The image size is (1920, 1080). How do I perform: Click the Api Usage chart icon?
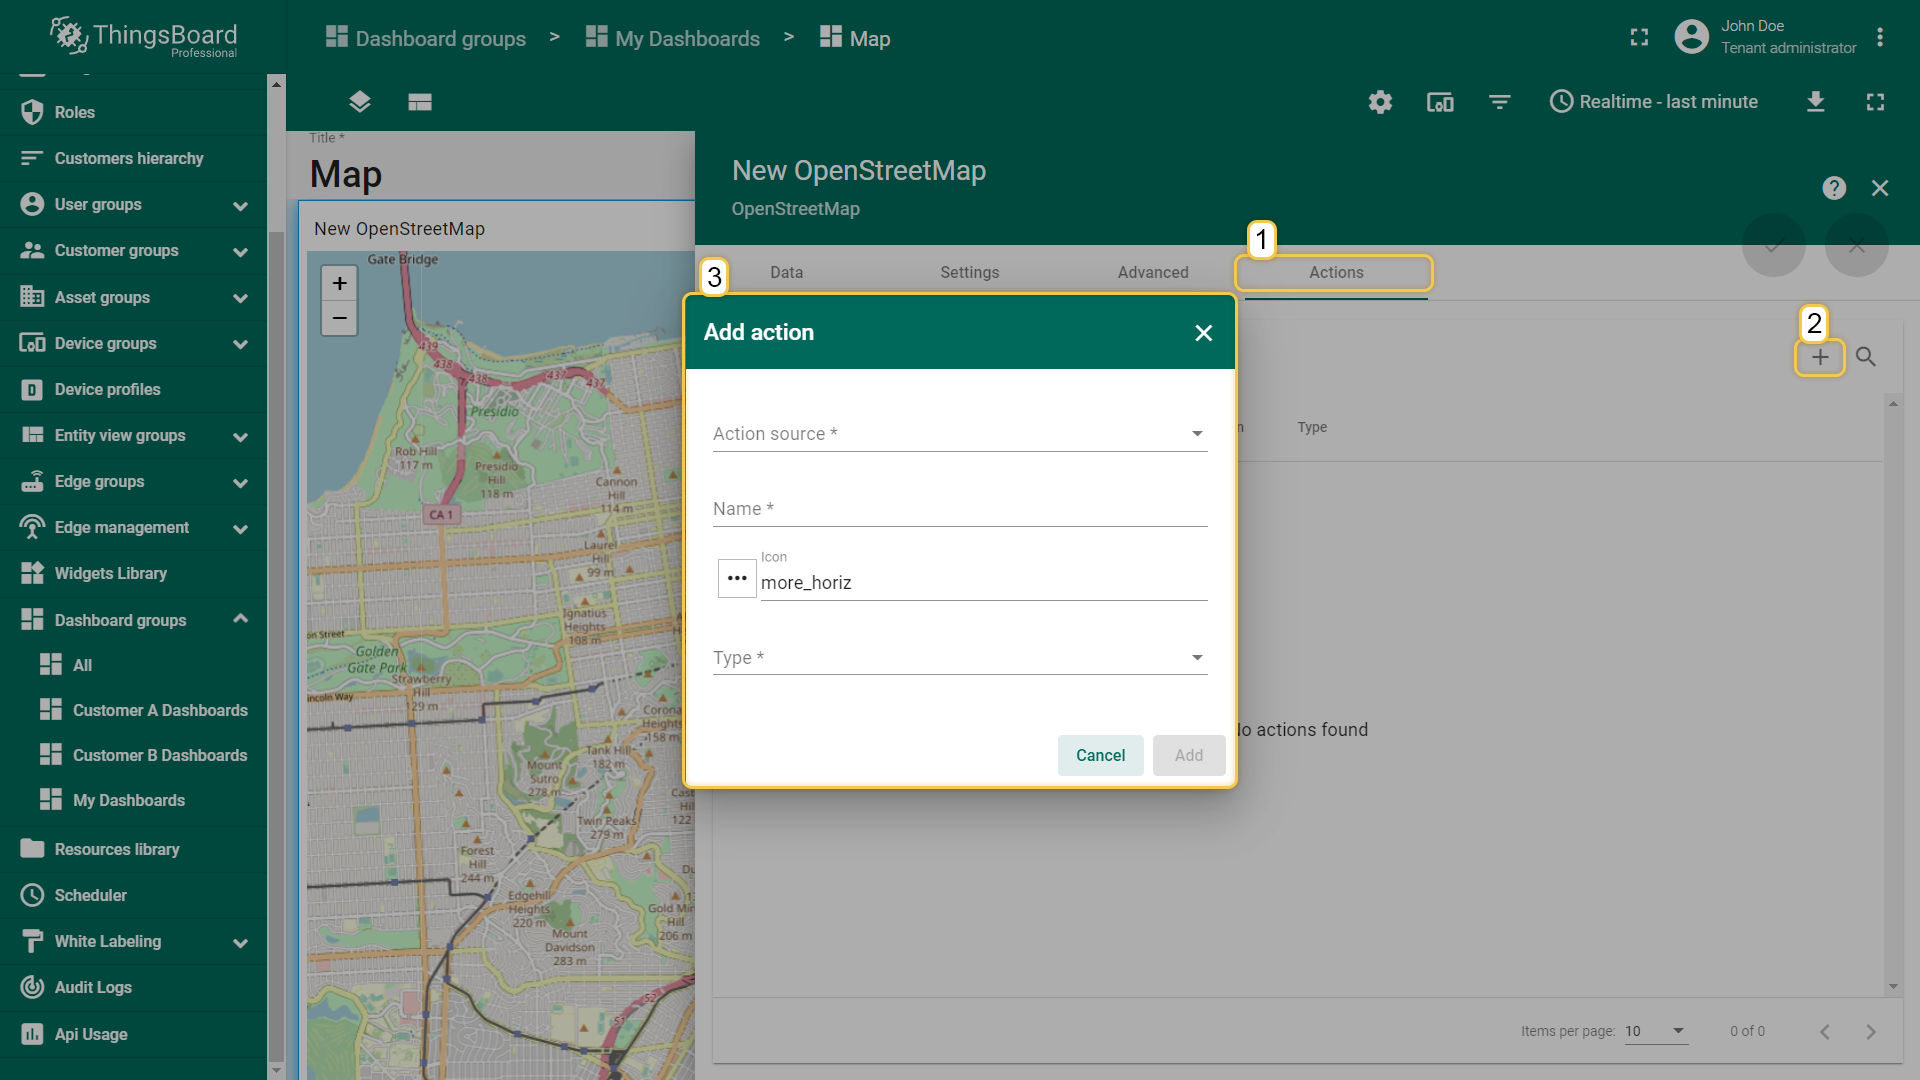coord(32,1034)
